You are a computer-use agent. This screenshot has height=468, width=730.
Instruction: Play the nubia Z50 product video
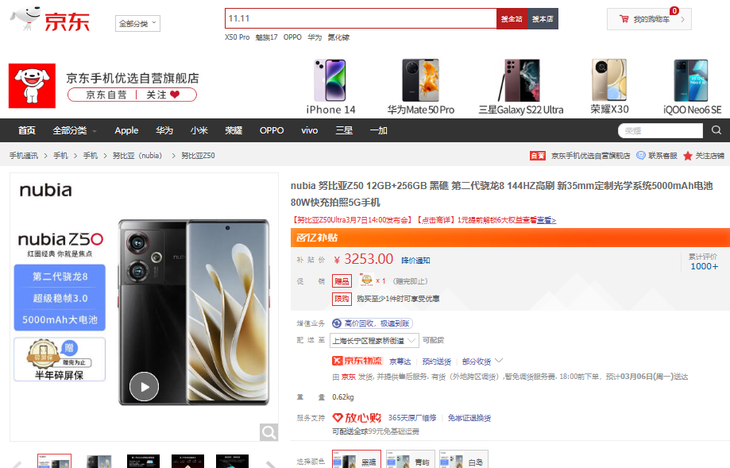coord(144,387)
